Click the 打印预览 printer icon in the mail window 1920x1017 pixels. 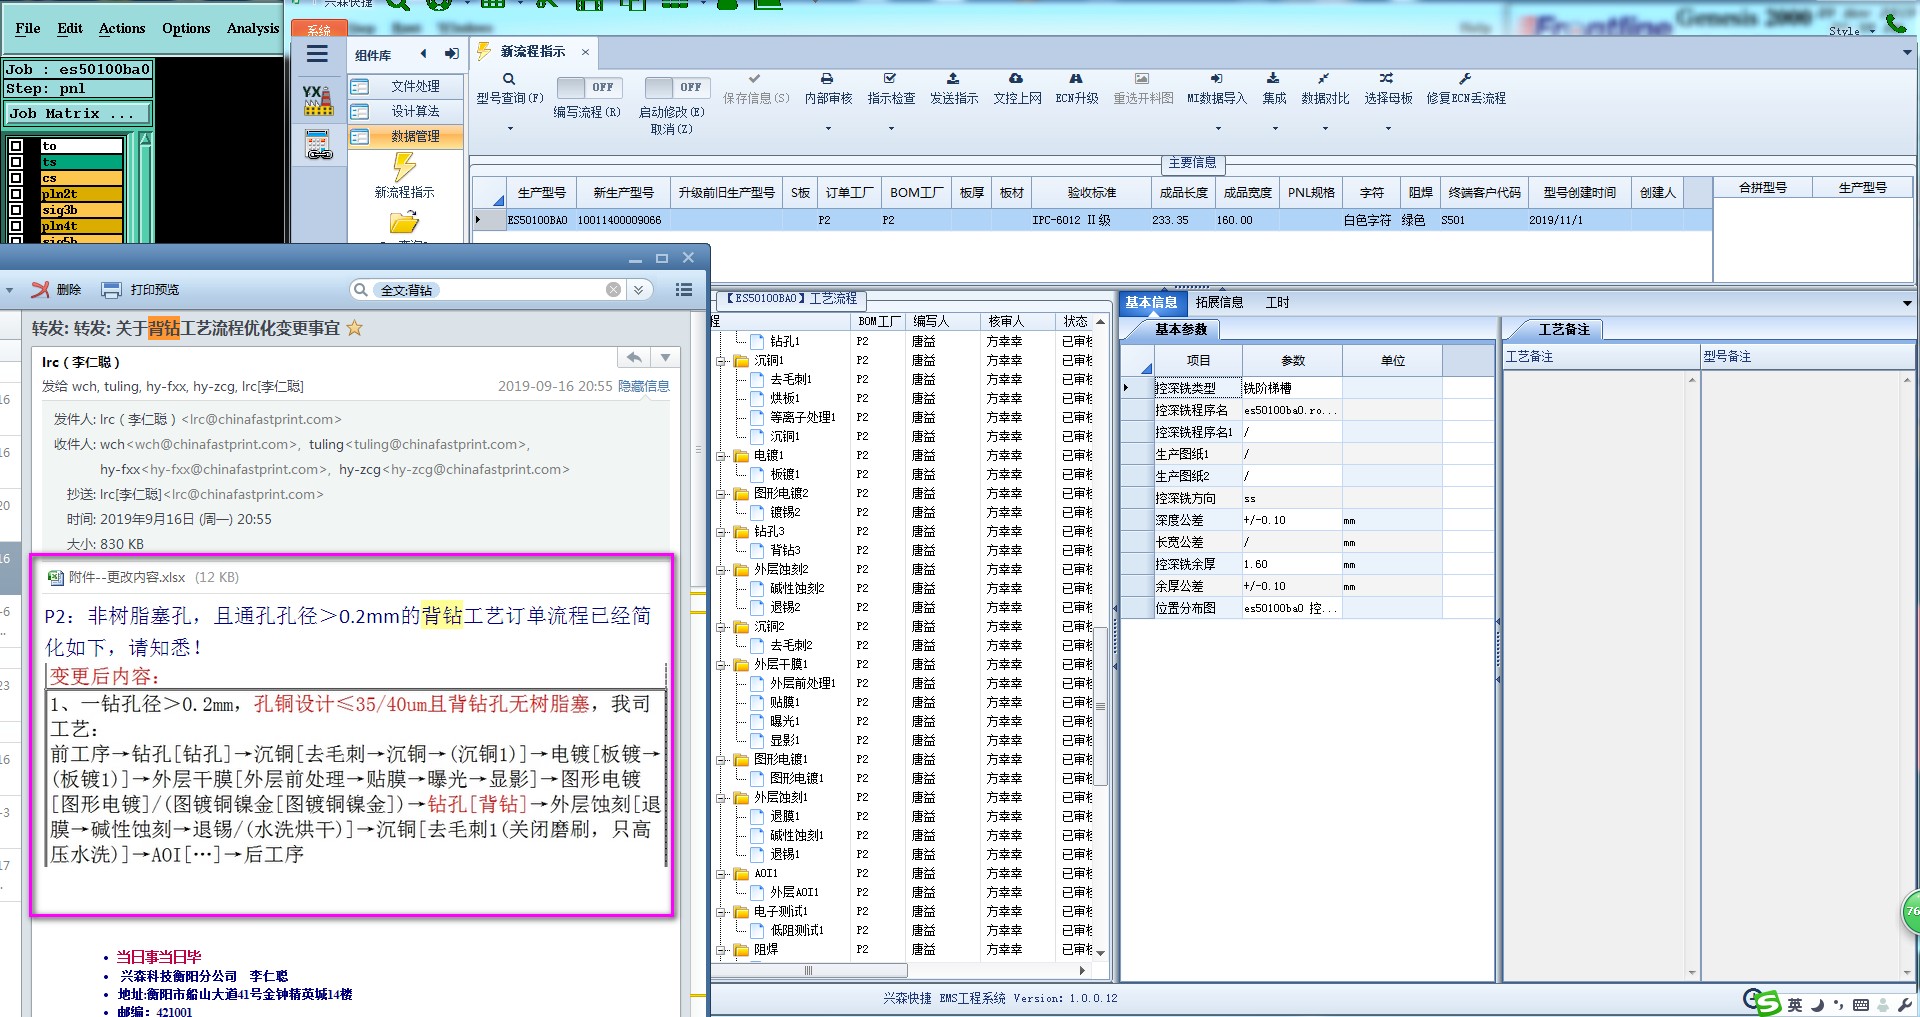pyautogui.click(x=112, y=290)
